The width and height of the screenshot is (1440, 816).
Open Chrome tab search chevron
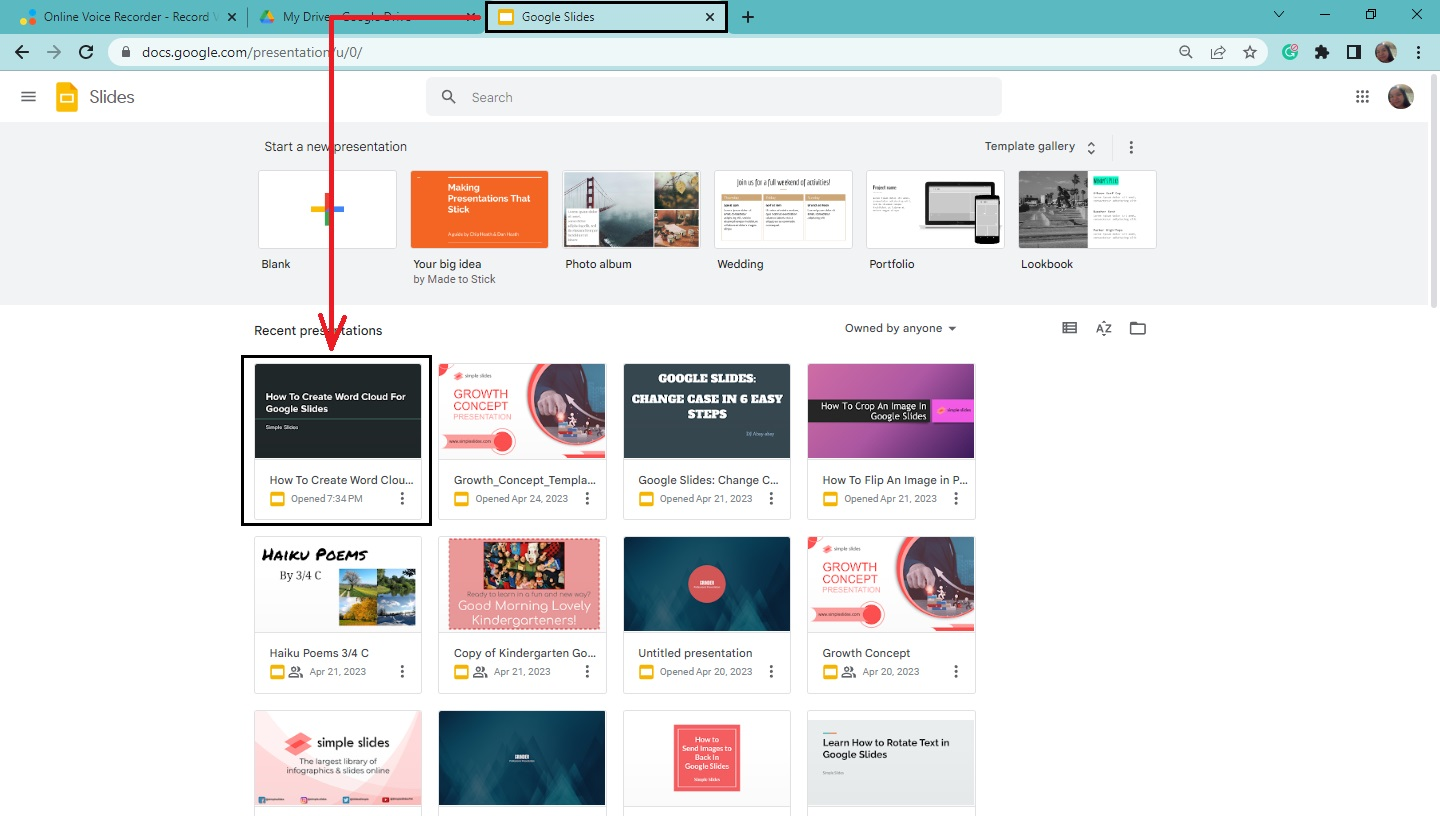coord(1279,15)
